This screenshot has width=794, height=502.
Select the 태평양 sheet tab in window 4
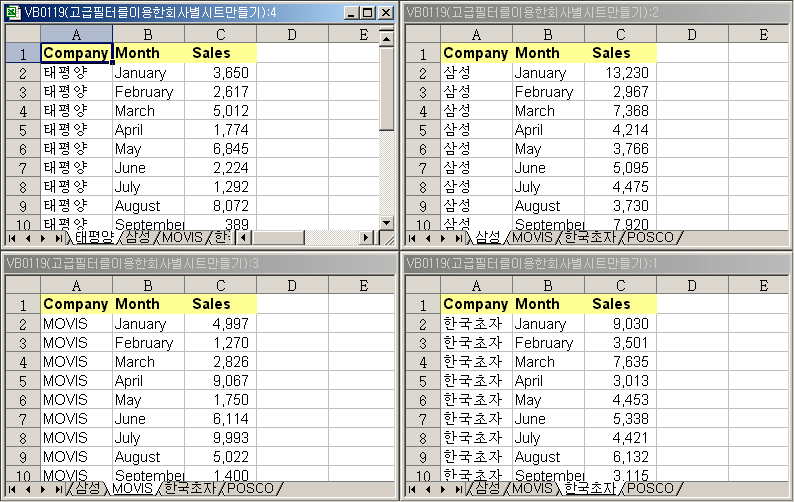pyautogui.click(x=94, y=238)
